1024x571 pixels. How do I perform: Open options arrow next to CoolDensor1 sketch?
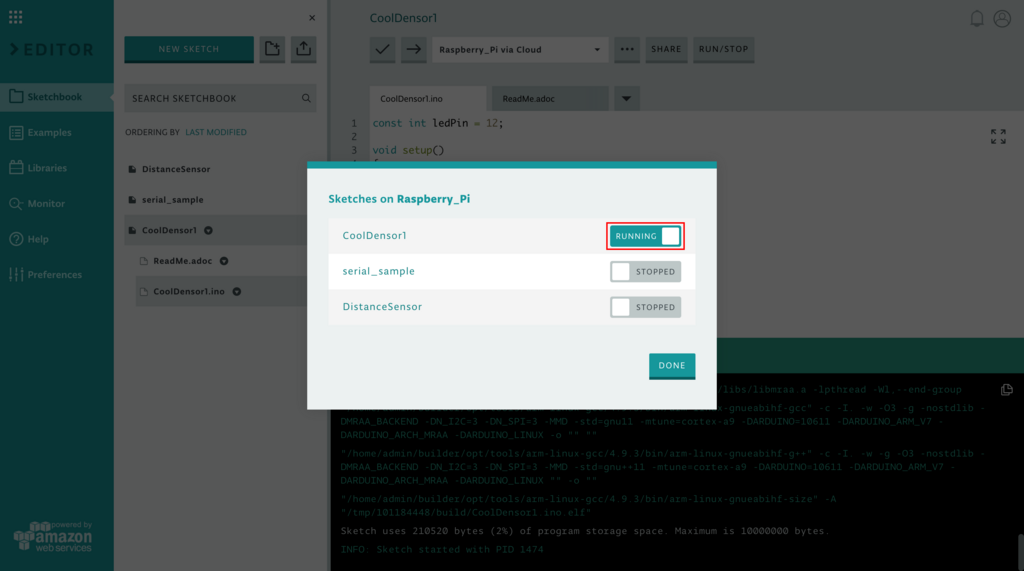(x=208, y=231)
